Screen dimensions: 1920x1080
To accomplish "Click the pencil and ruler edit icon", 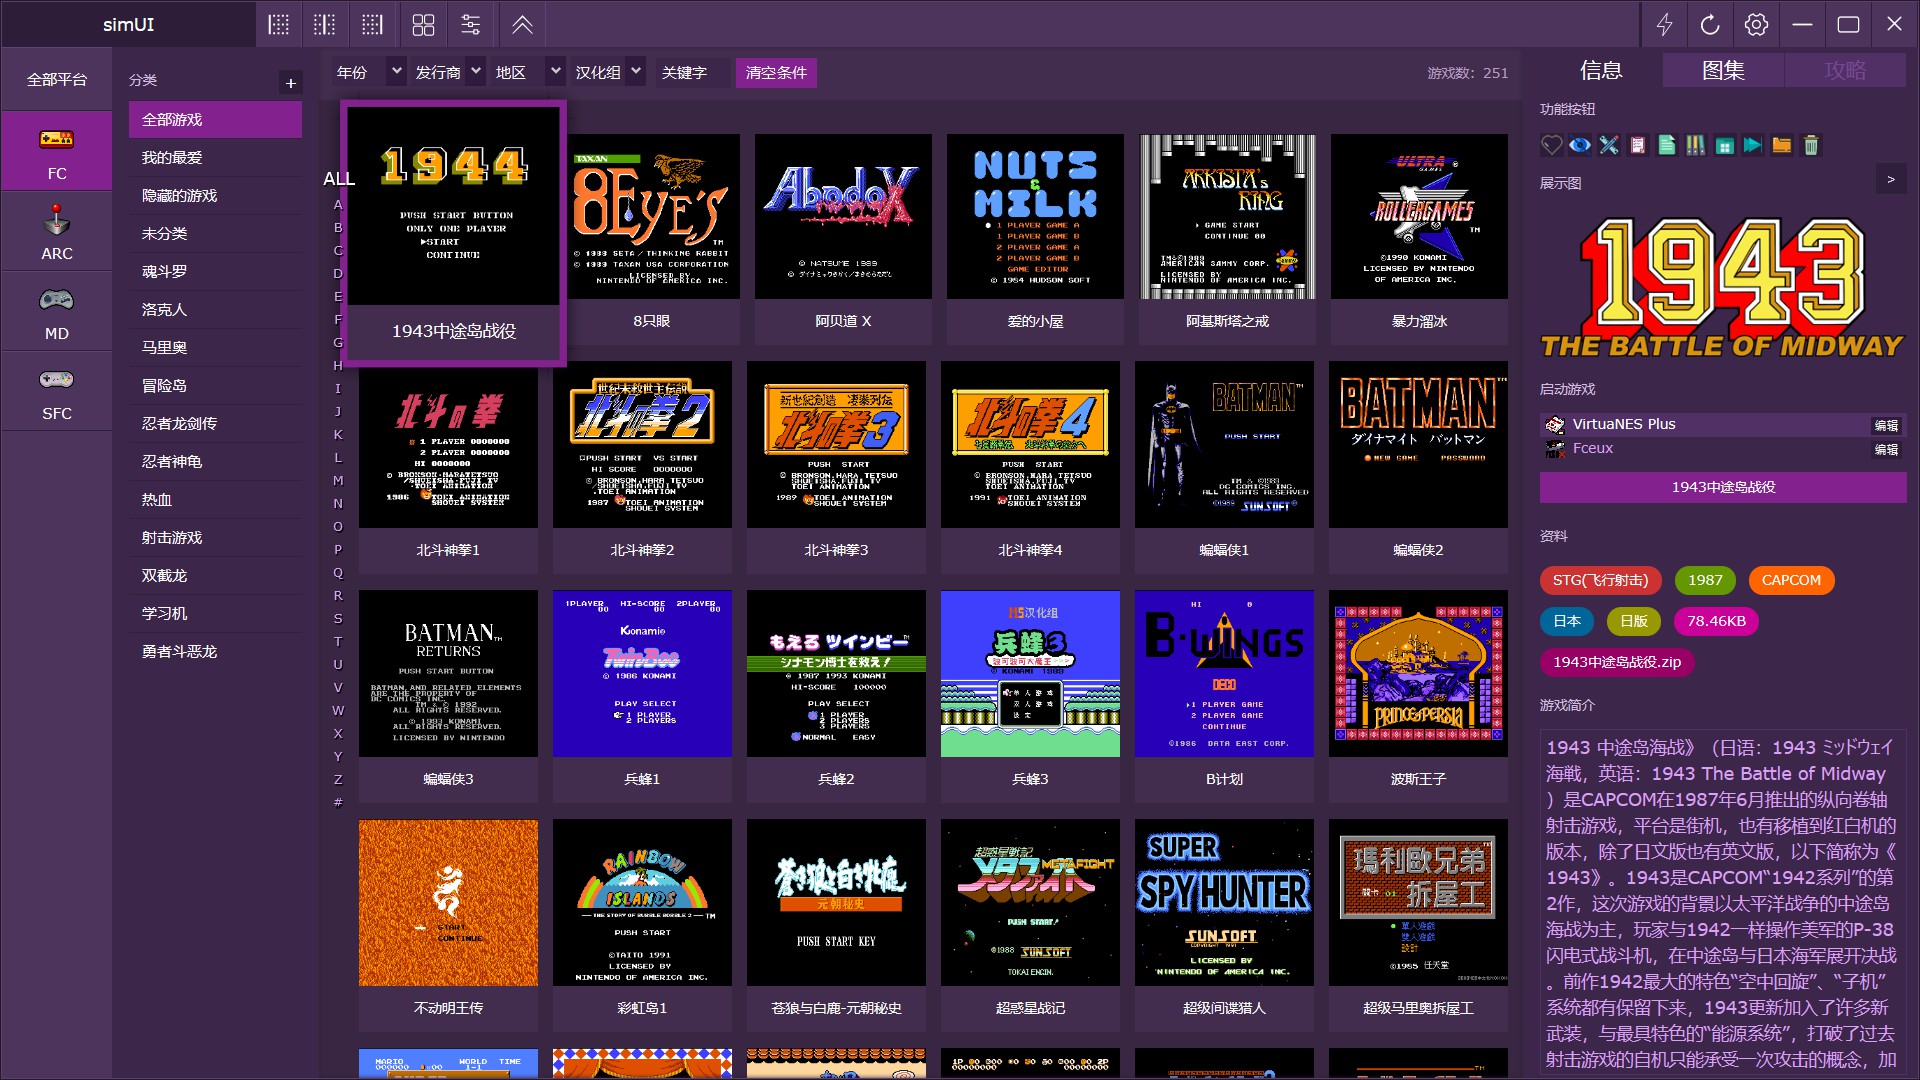I will pyautogui.click(x=1609, y=146).
